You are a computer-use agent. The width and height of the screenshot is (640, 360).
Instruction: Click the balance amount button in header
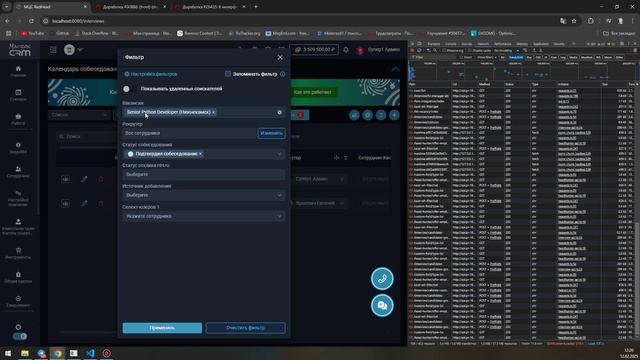(x=314, y=50)
